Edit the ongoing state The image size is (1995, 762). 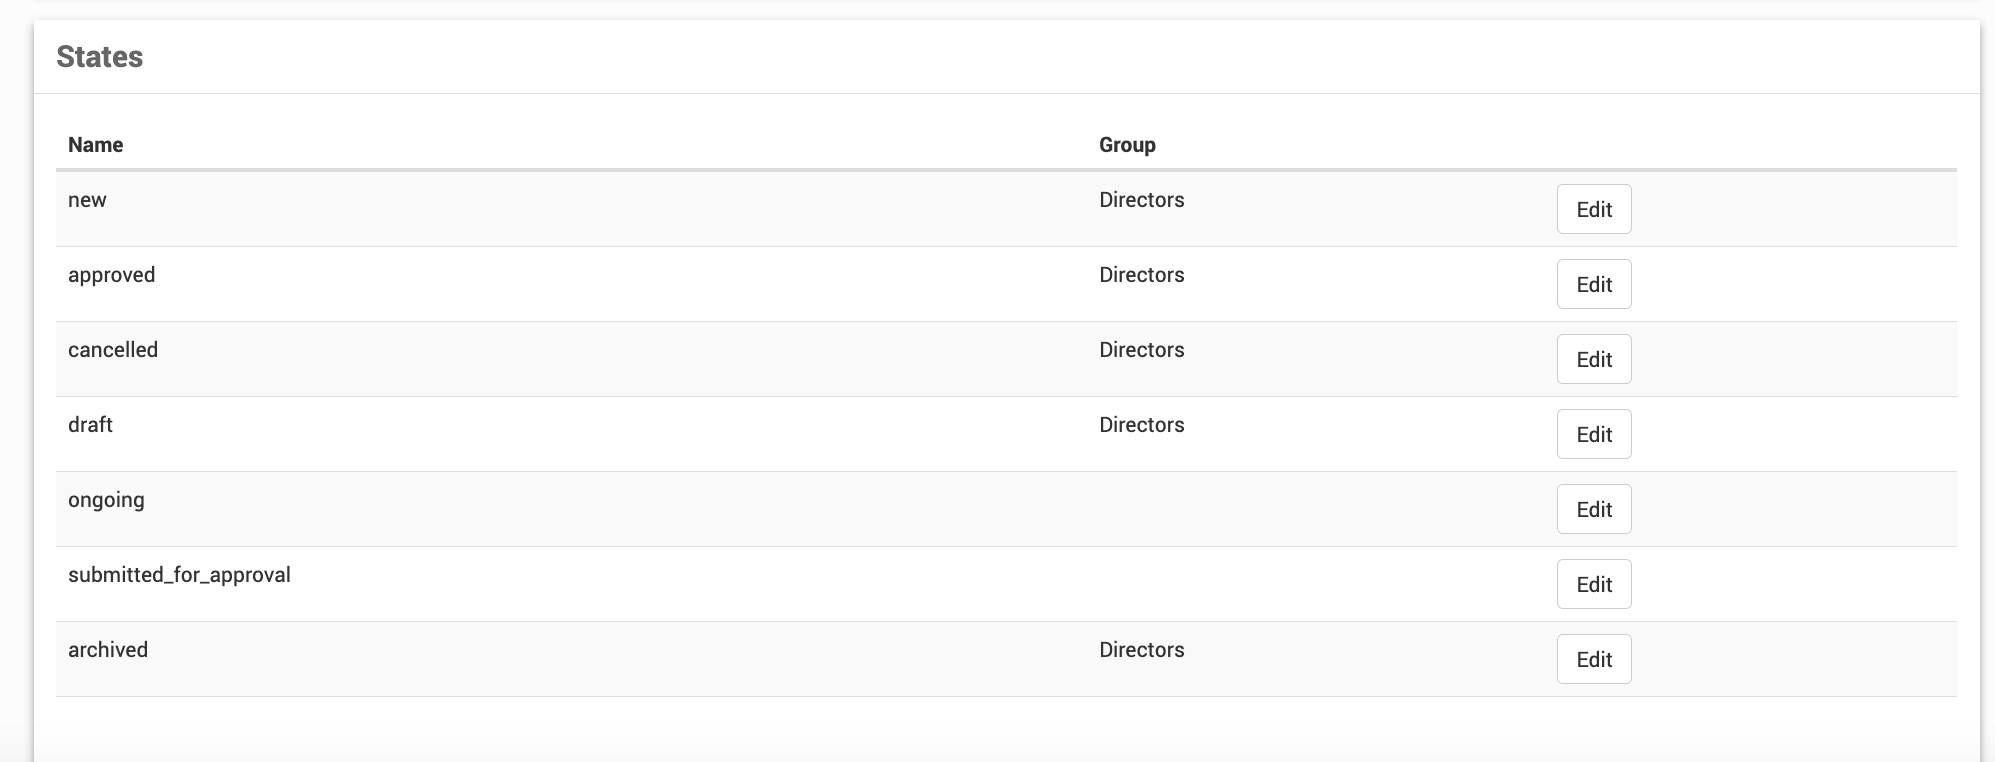[x=1593, y=509]
